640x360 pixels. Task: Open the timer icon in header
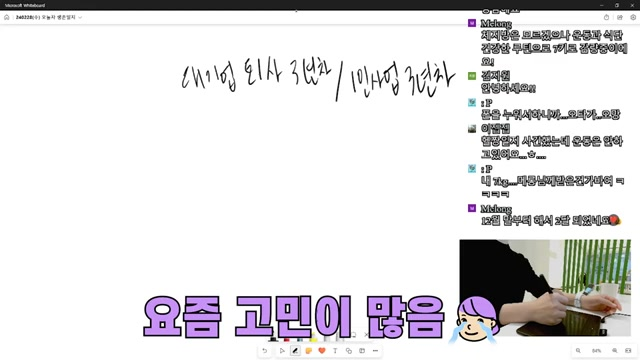pyautogui.click(x=606, y=17)
